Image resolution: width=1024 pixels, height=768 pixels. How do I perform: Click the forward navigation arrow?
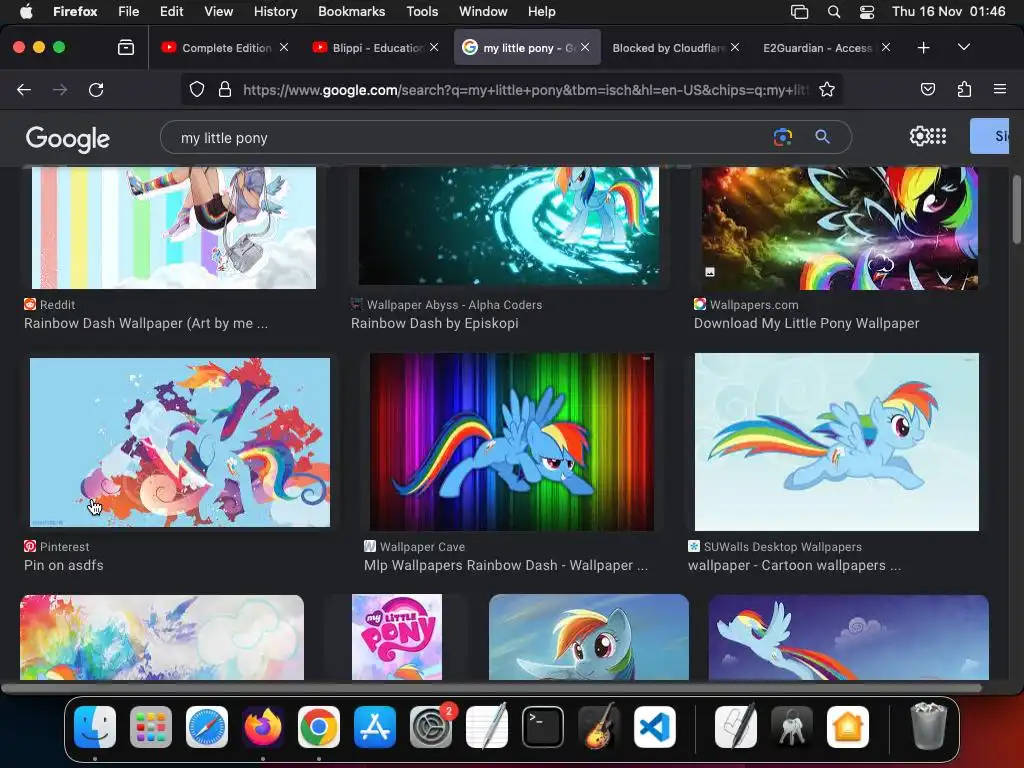[x=60, y=89]
